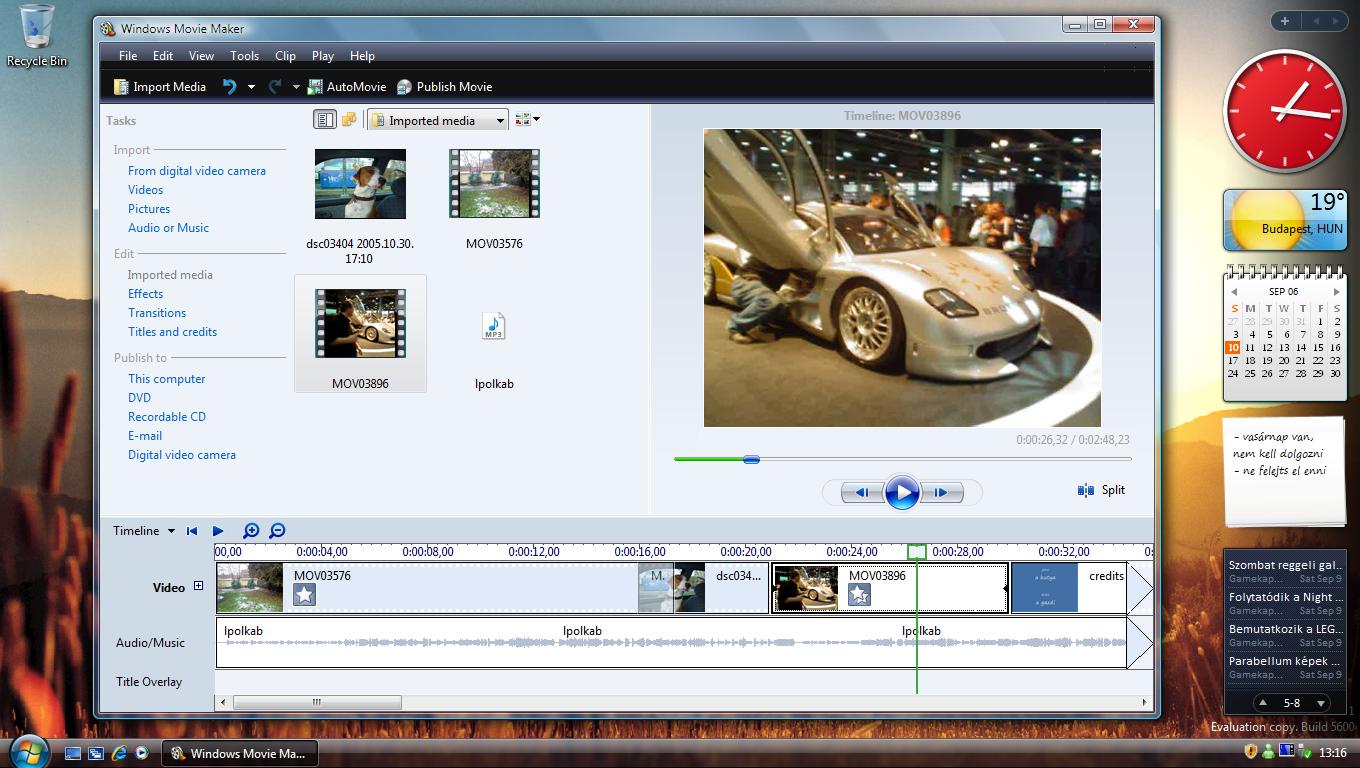Open the File menu
Screen dimensions: 1360x768
coord(128,56)
